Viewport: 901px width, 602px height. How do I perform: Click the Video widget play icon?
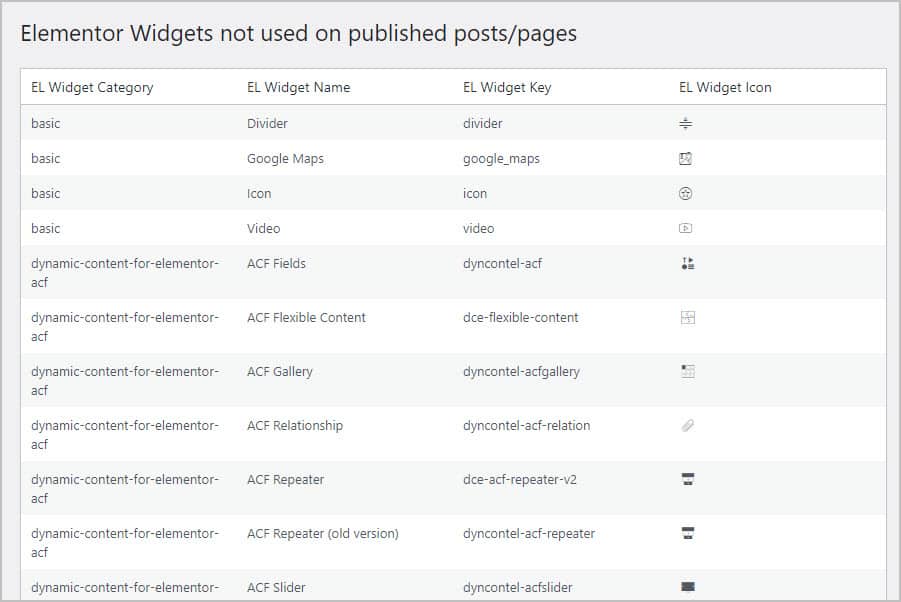tap(686, 229)
